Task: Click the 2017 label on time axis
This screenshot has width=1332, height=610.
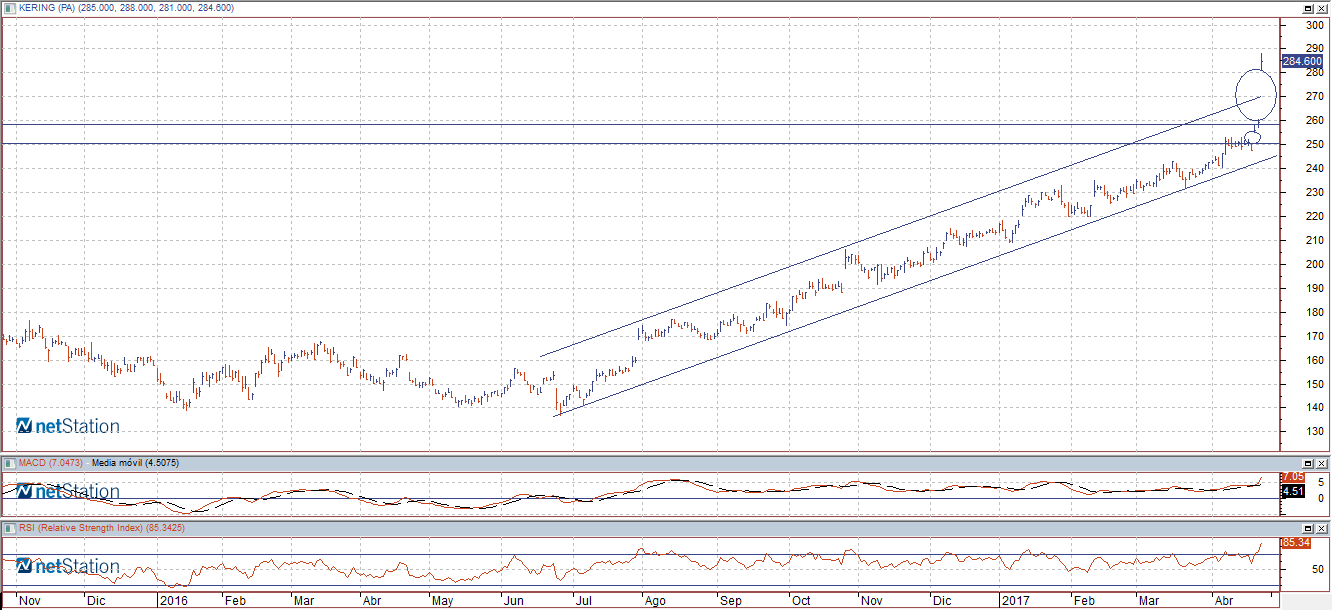Action: click(1018, 601)
